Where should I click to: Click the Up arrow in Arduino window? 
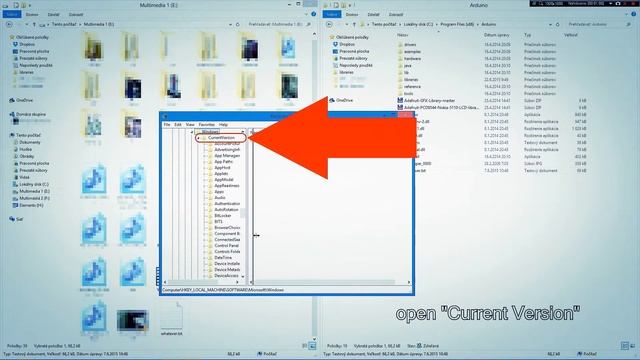tap(354, 24)
